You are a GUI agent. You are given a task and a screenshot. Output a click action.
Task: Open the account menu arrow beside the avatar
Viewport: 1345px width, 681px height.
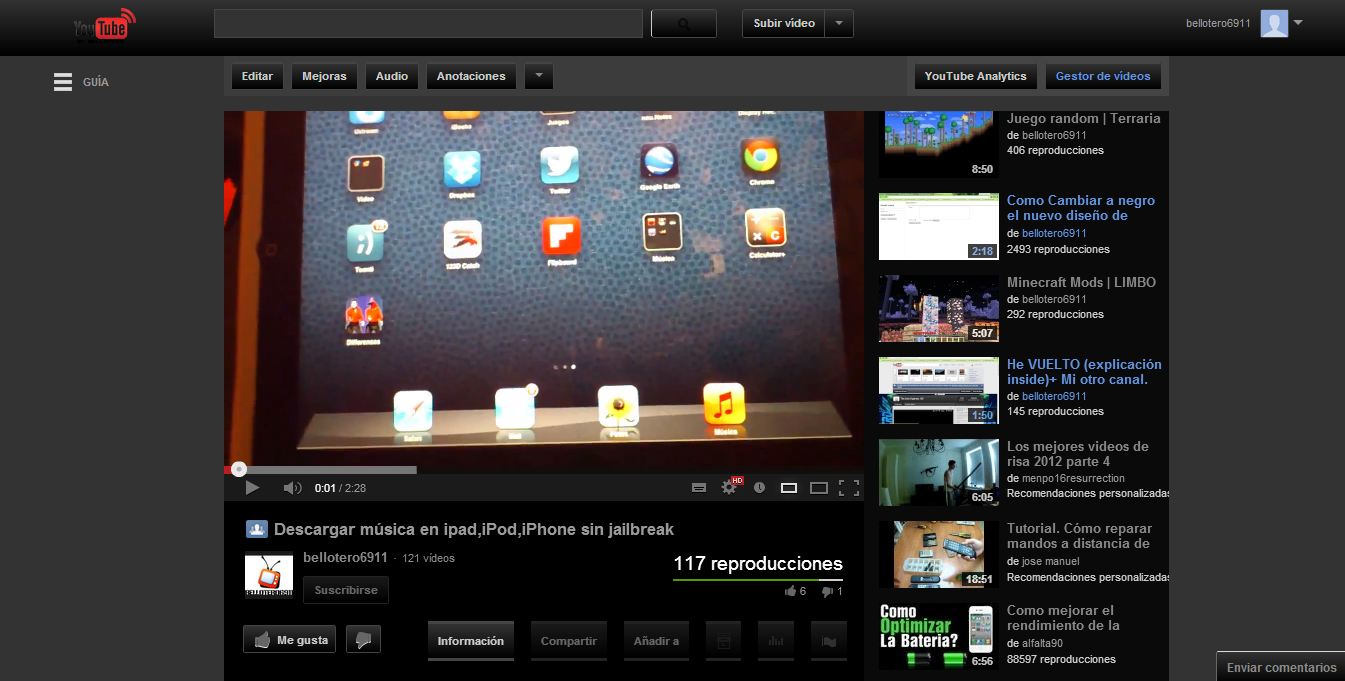1297,22
